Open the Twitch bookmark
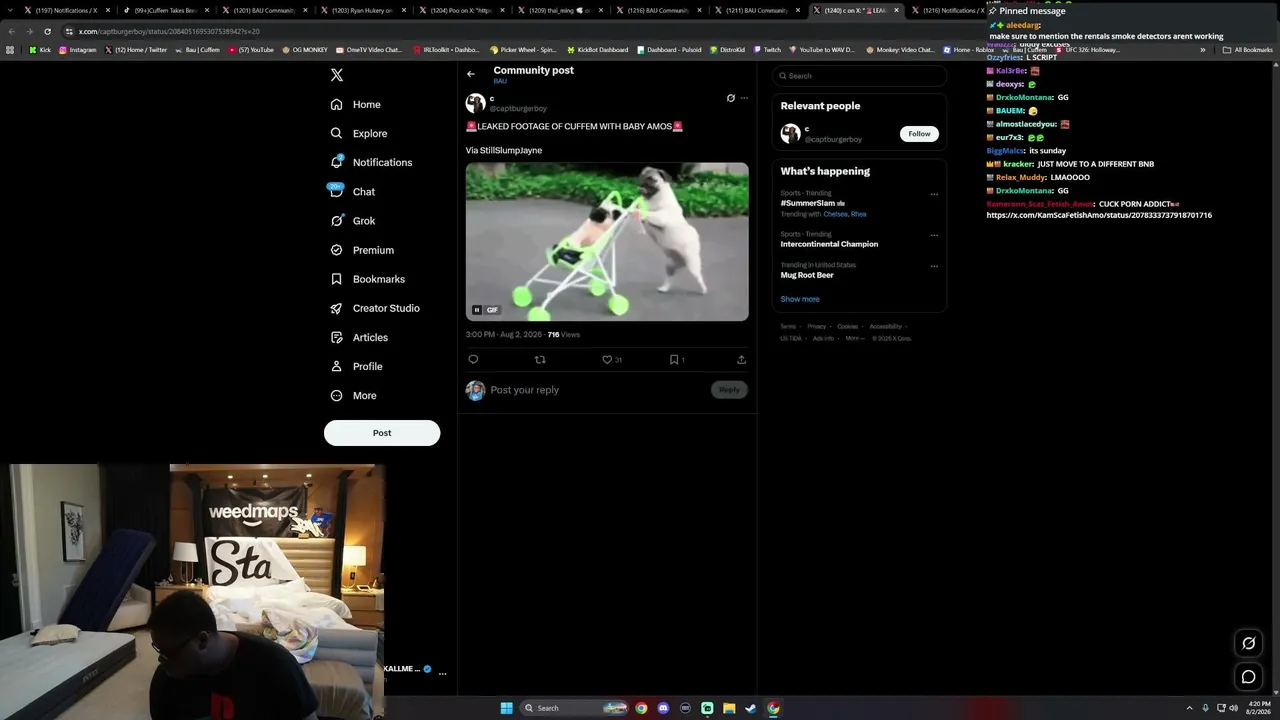The height and width of the screenshot is (720, 1280). [x=767, y=49]
